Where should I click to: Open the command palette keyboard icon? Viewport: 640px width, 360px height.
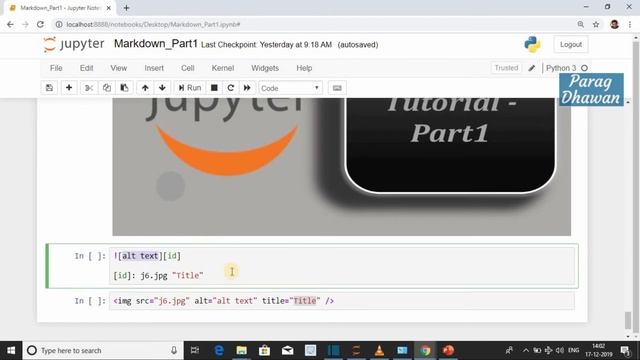[337, 88]
